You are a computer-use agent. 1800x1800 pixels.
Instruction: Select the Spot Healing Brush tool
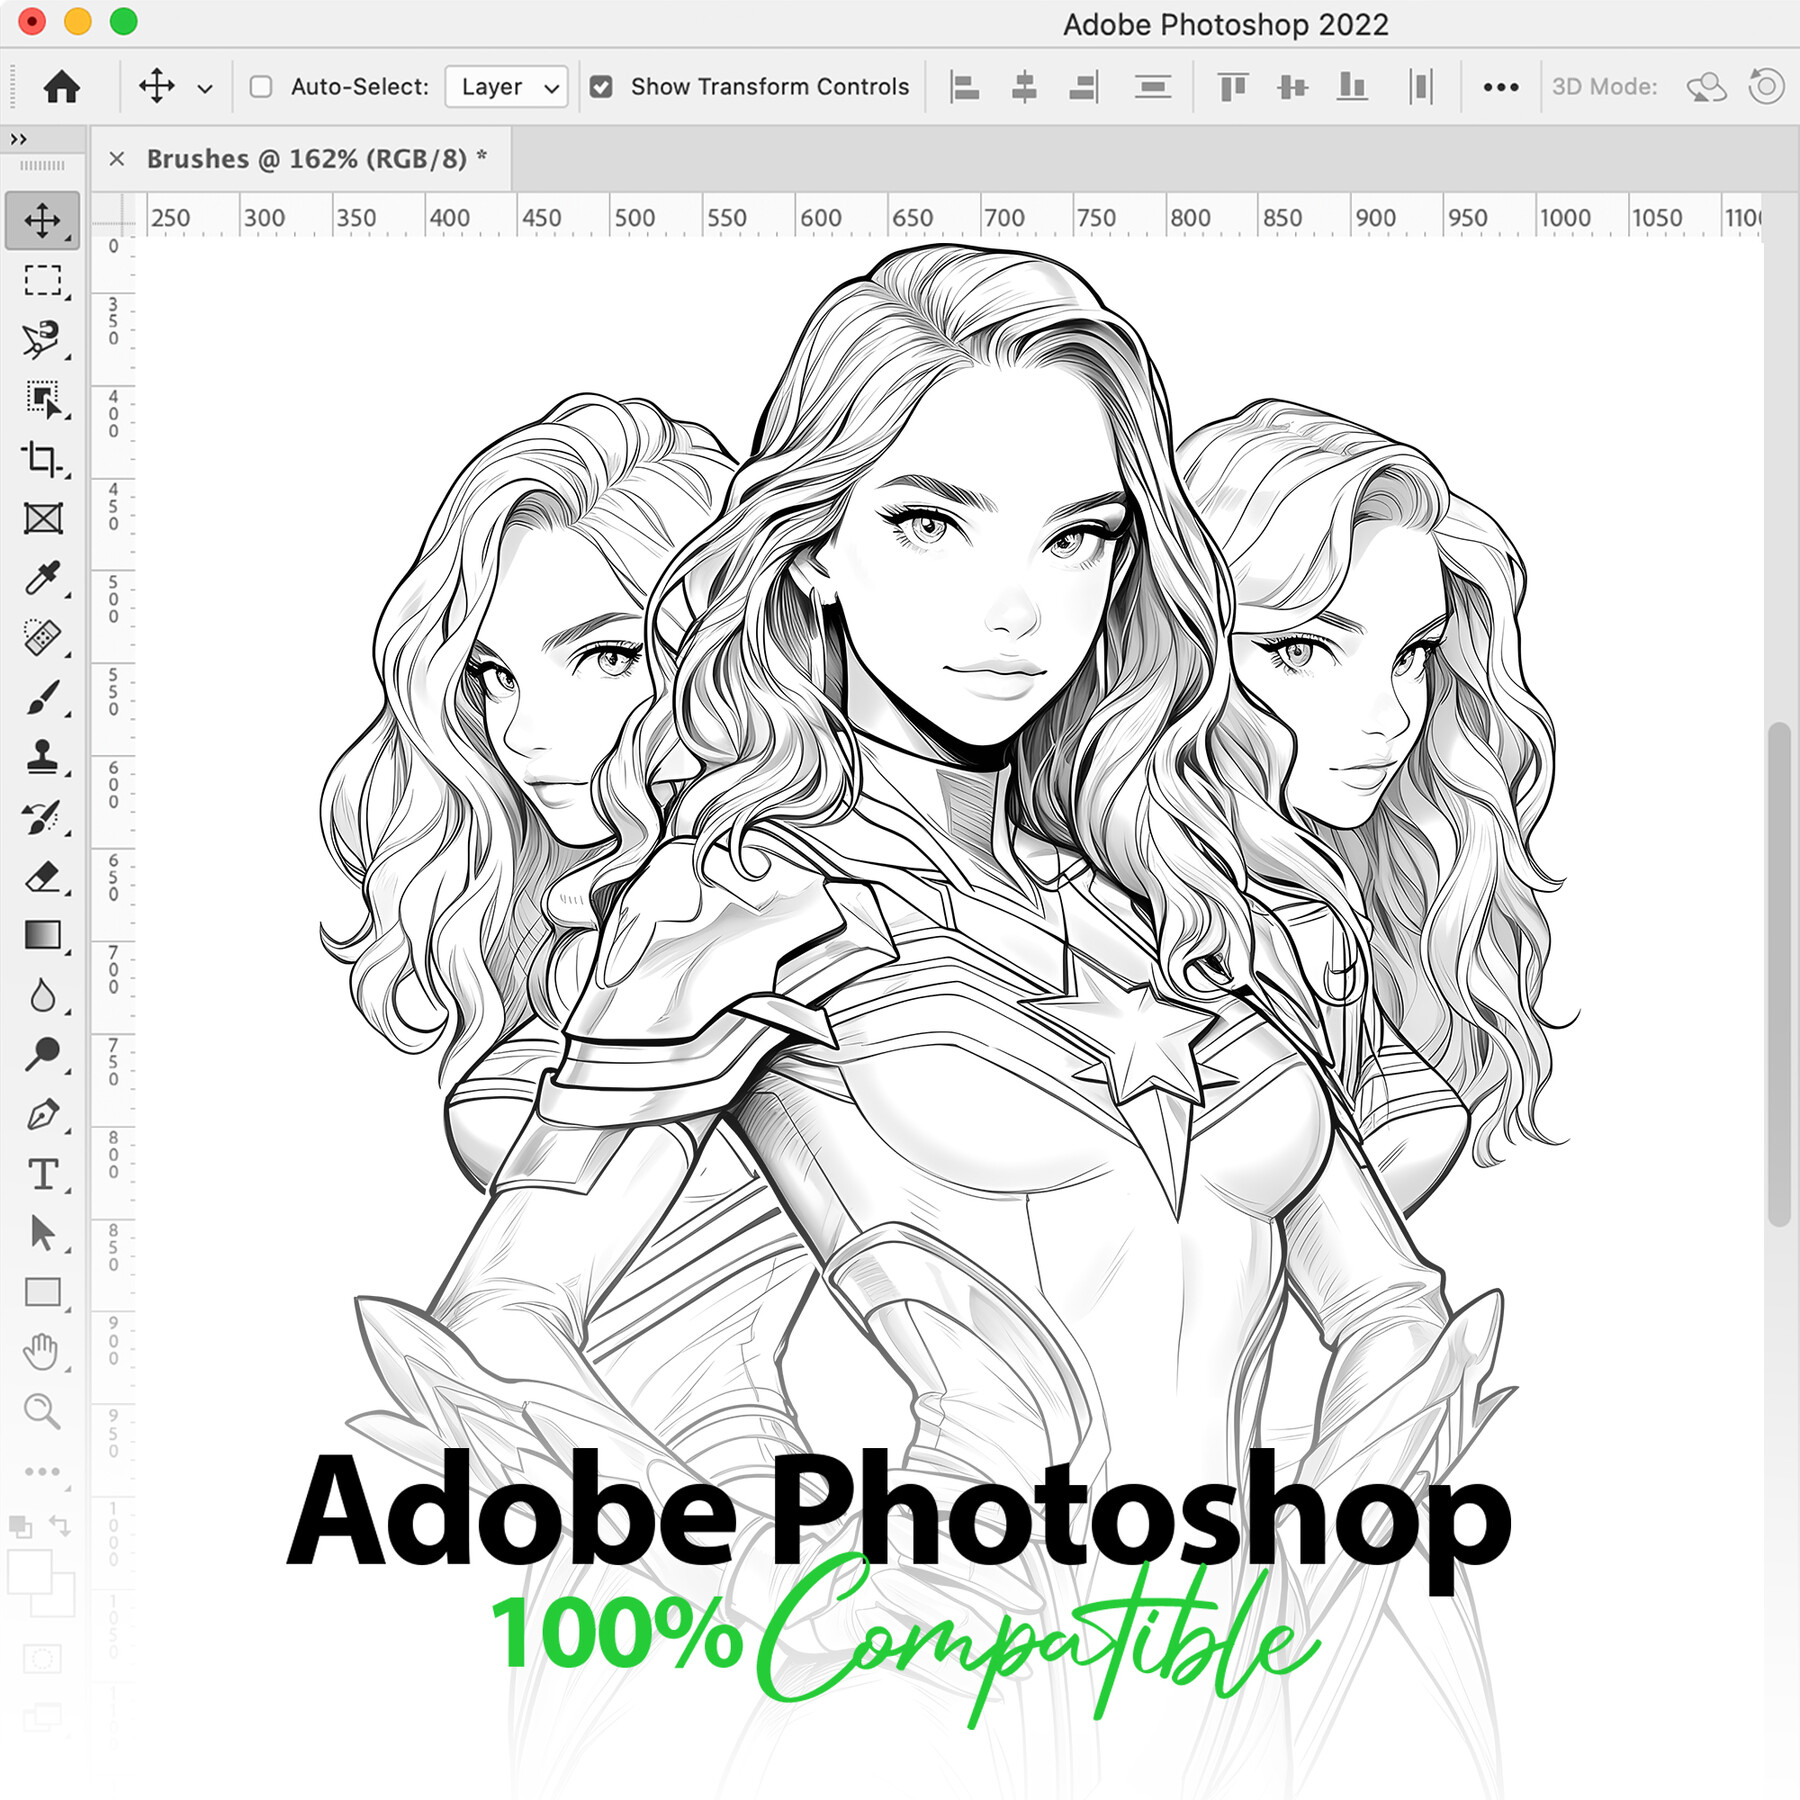coord(42,637)
